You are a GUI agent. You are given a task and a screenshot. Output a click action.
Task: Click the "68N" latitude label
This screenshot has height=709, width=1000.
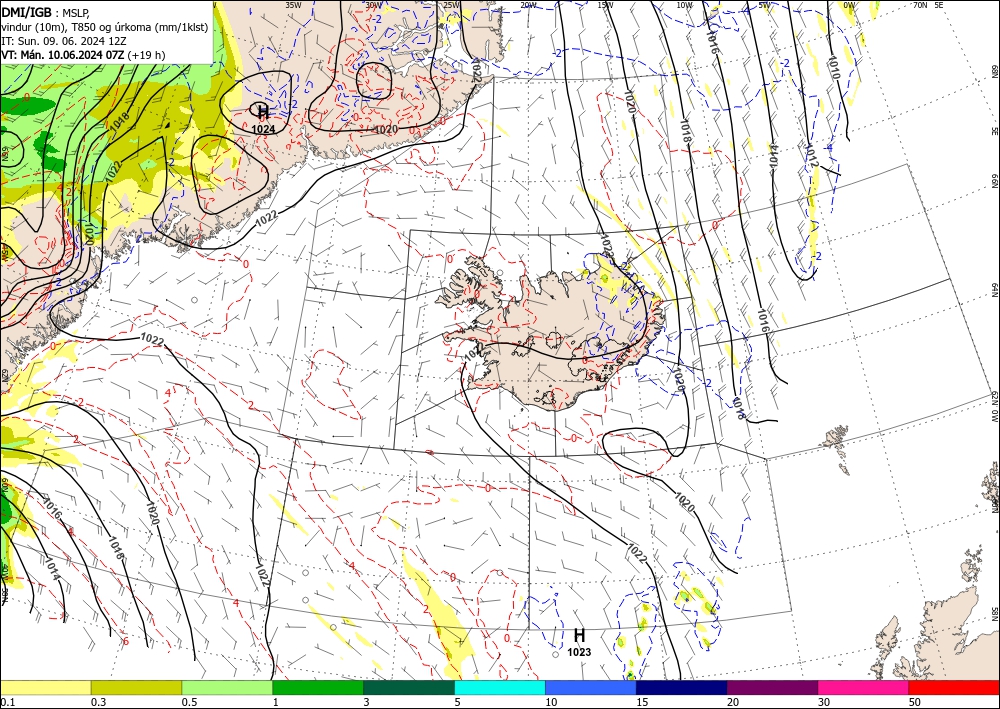pyautogui.click(x=994, y=71)
